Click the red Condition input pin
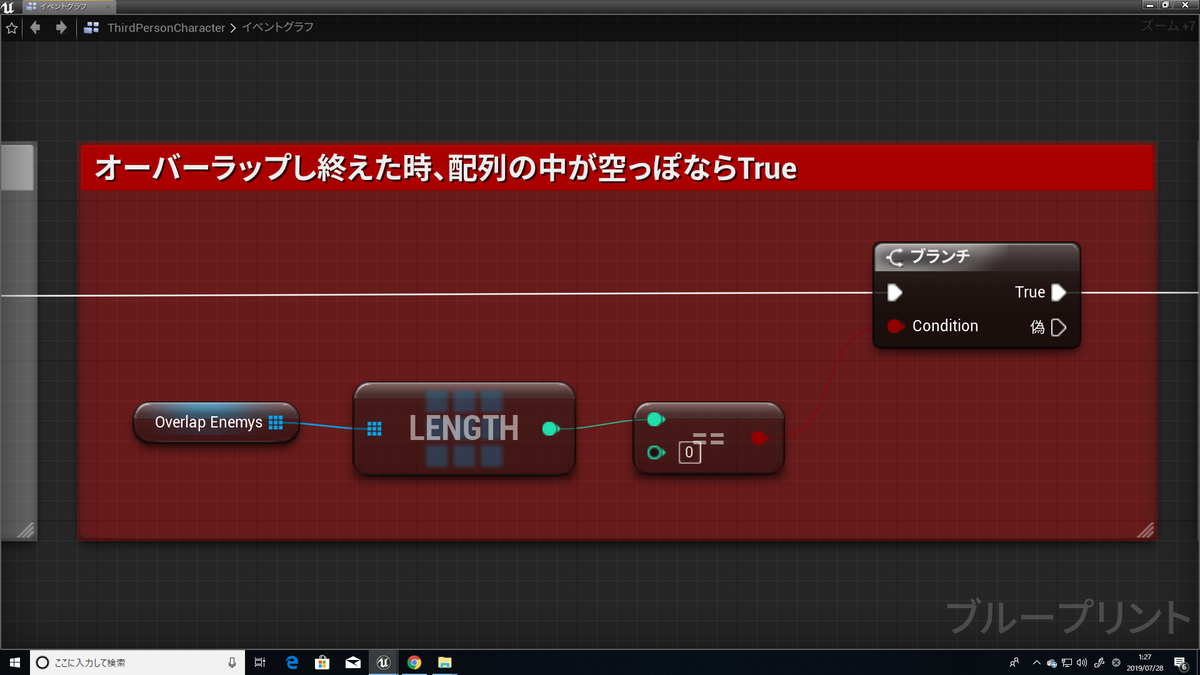This screenshot has height=675, width=1200. 896,325
